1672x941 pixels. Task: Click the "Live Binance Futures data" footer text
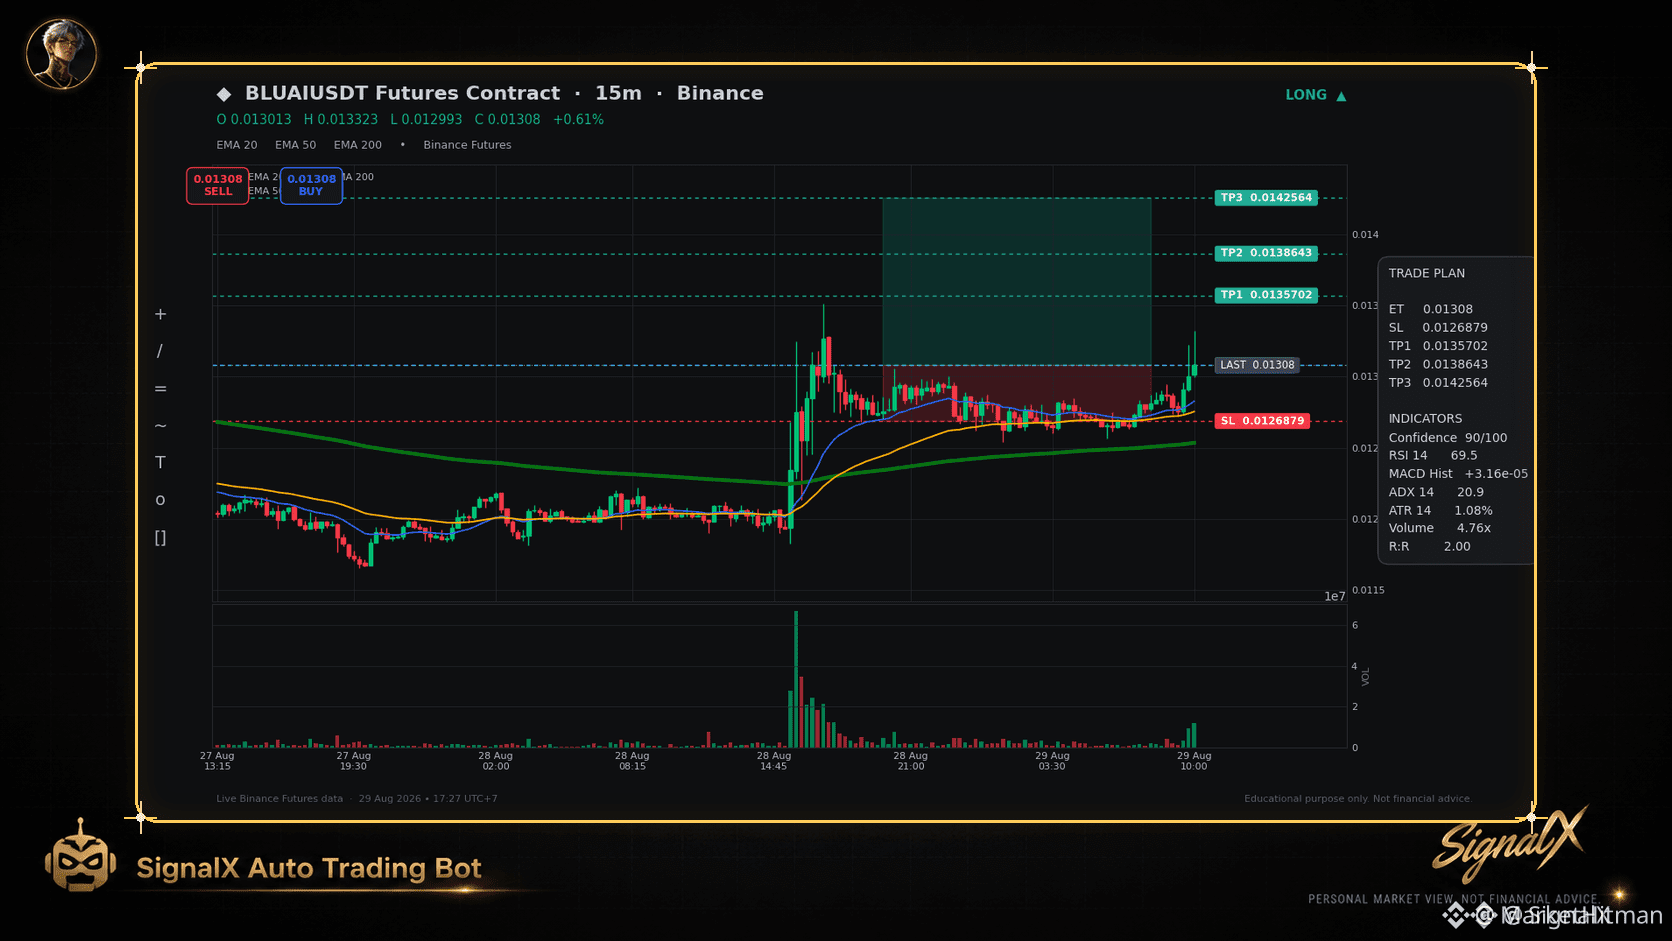point(279,799)
